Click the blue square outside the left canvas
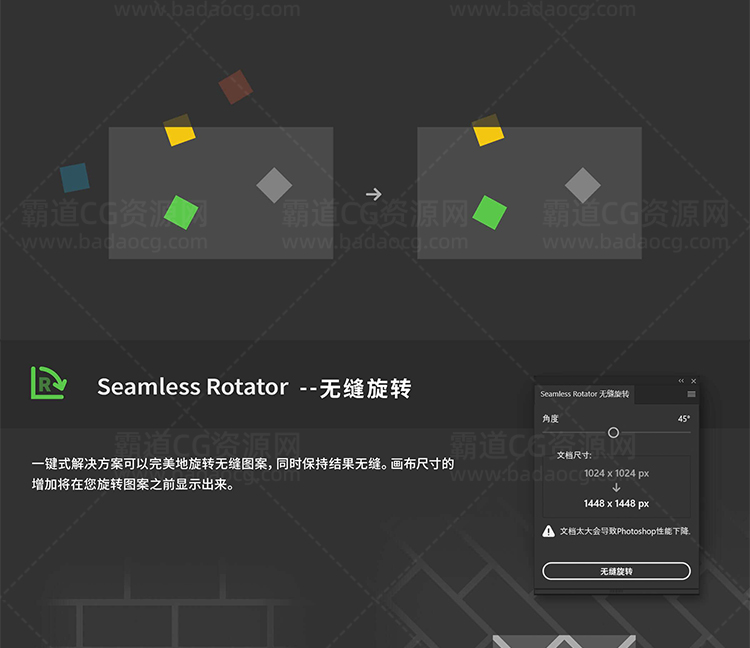Viewport: 750px width, 648px height. 74,178
